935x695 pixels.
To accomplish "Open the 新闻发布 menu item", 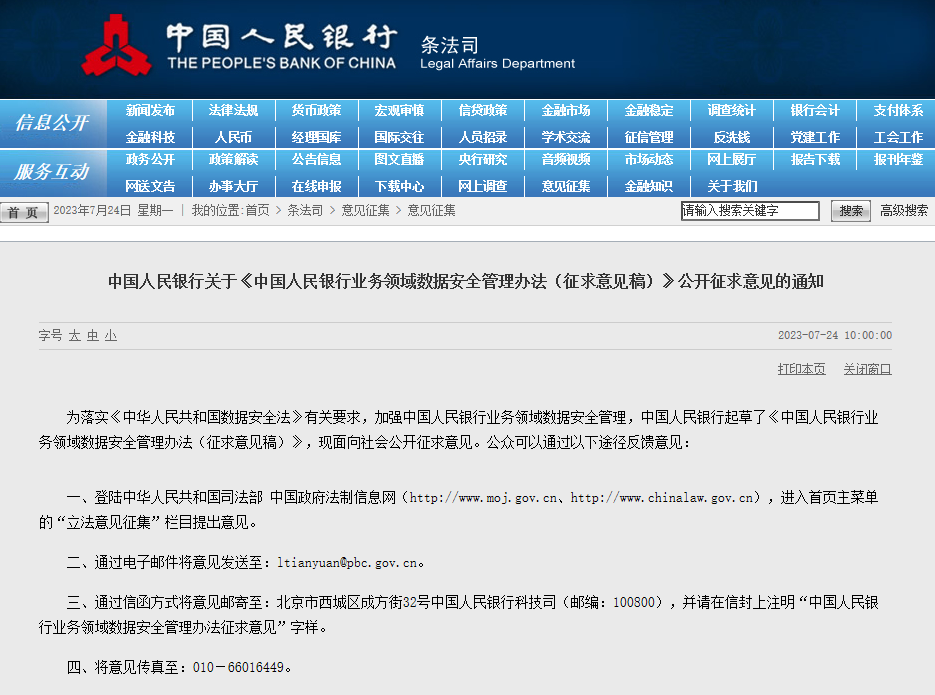I will click(x=150, y=111).
